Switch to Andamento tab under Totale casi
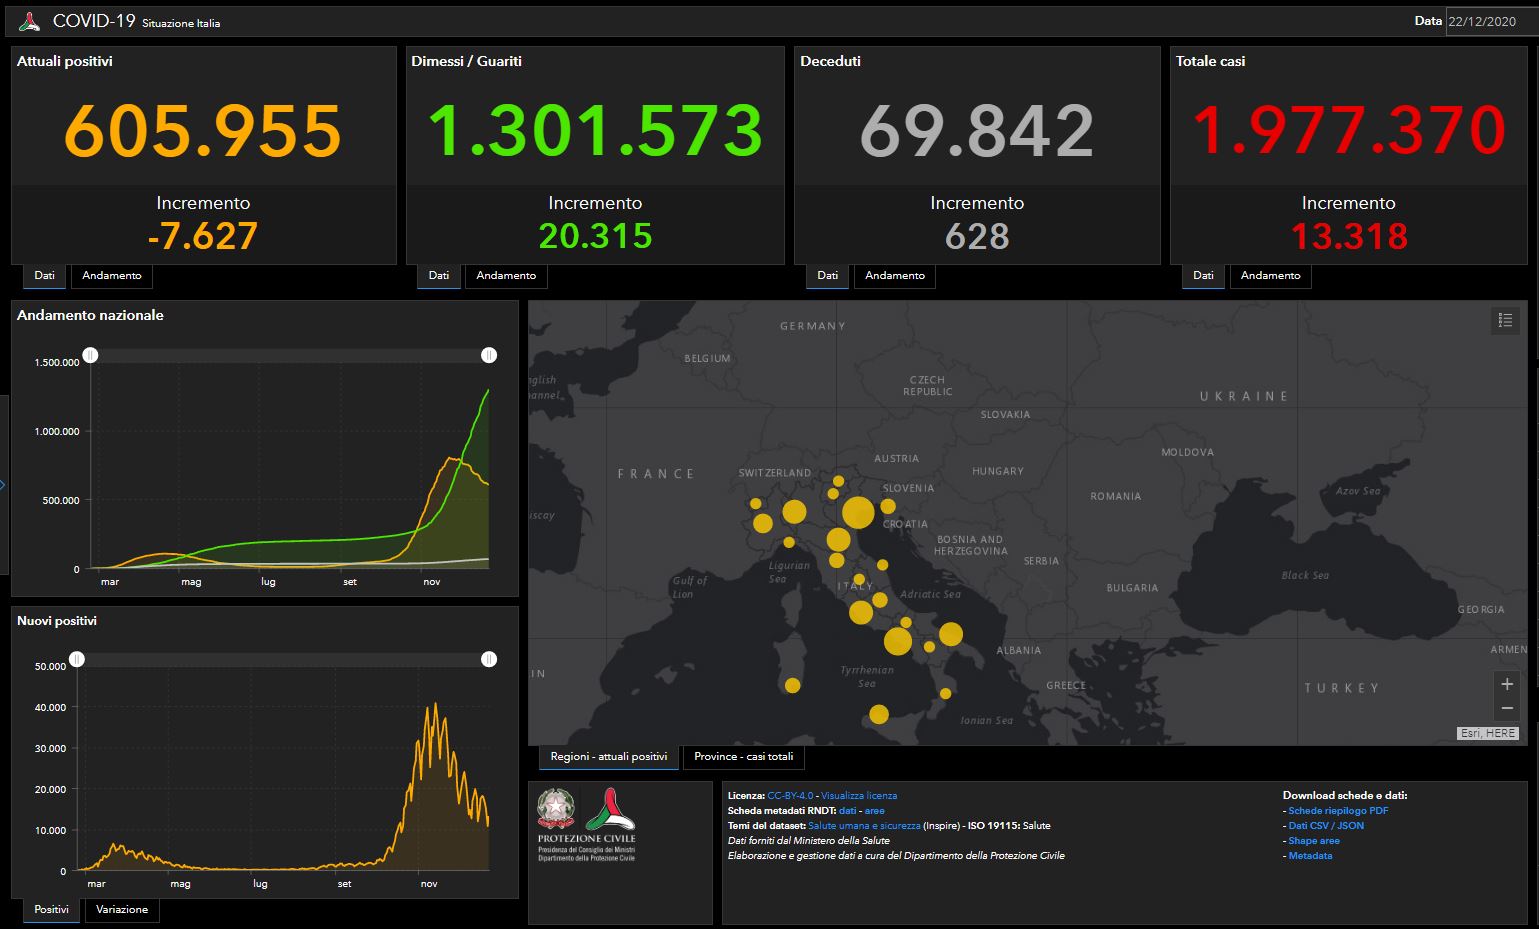The height and width of the screenshot is (929, 1539). click(1270, 275)
